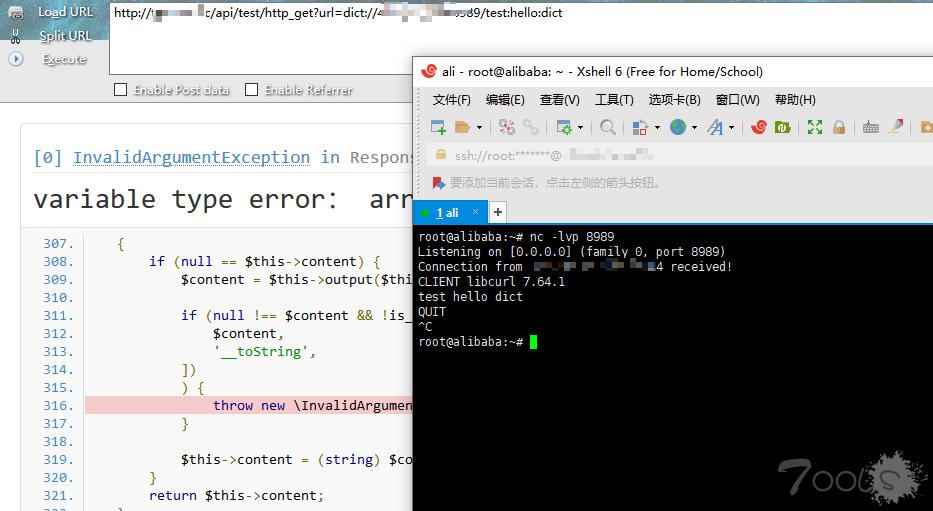The image size is (933, 511).
Task: Enable the Post data checkbox
Action: click(121, 90)
